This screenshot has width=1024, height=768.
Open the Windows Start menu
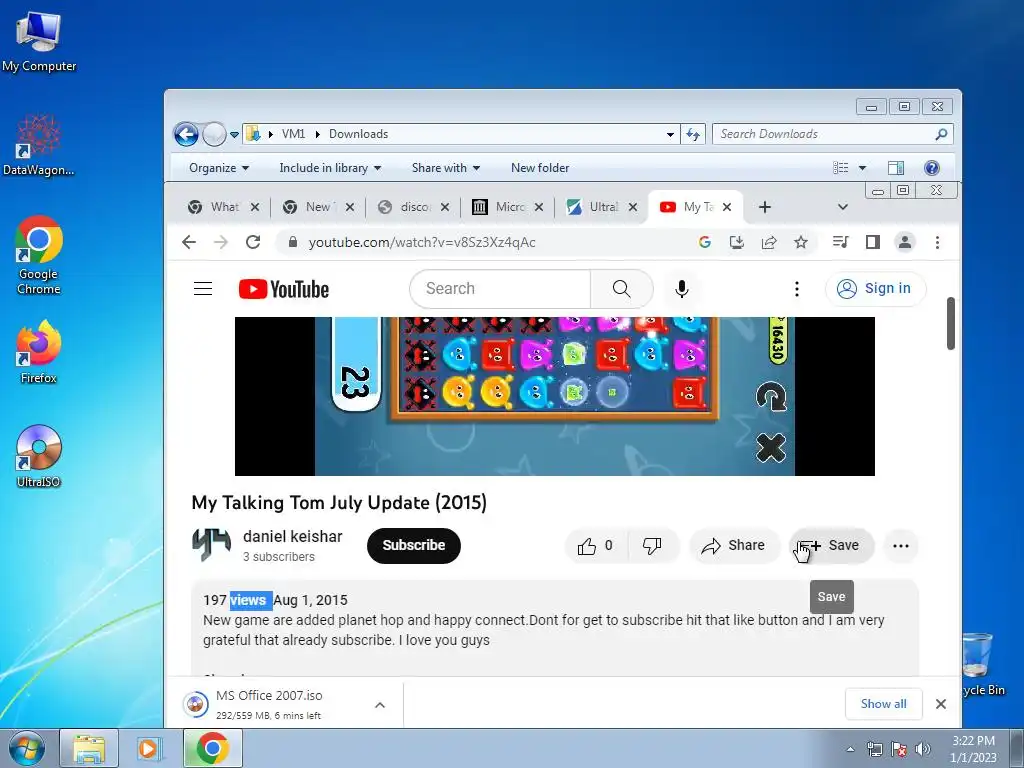click(27, 749)
